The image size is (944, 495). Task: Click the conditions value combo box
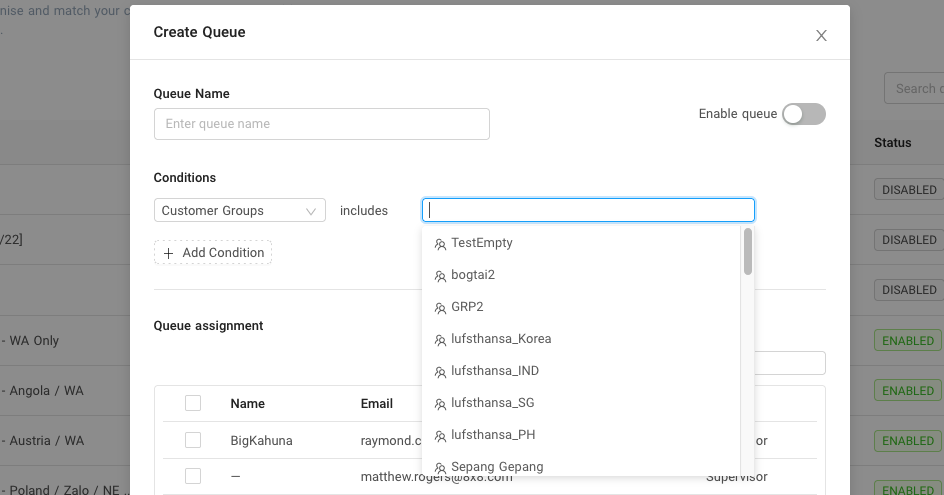point(588,210)
